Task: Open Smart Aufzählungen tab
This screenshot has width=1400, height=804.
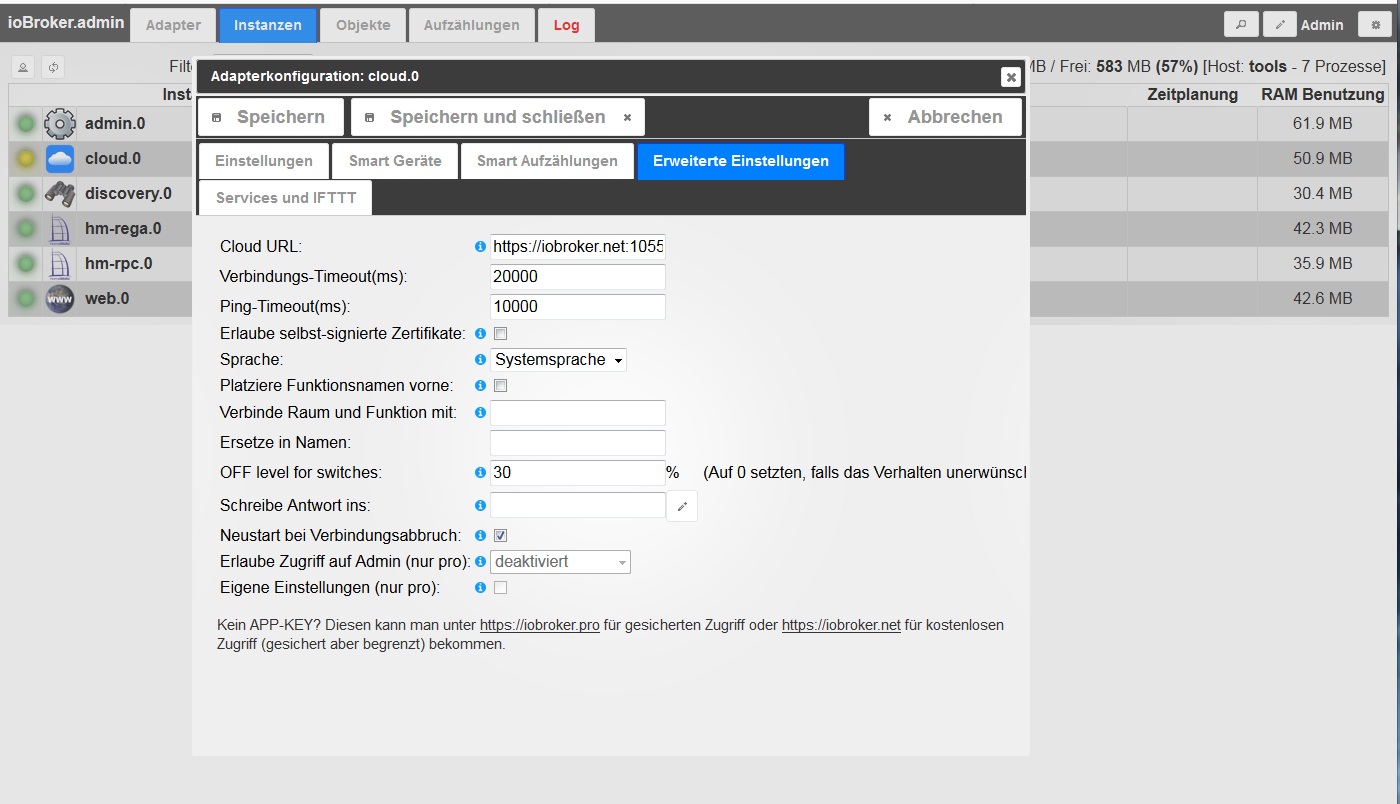Action: click(x=547, y=161)
